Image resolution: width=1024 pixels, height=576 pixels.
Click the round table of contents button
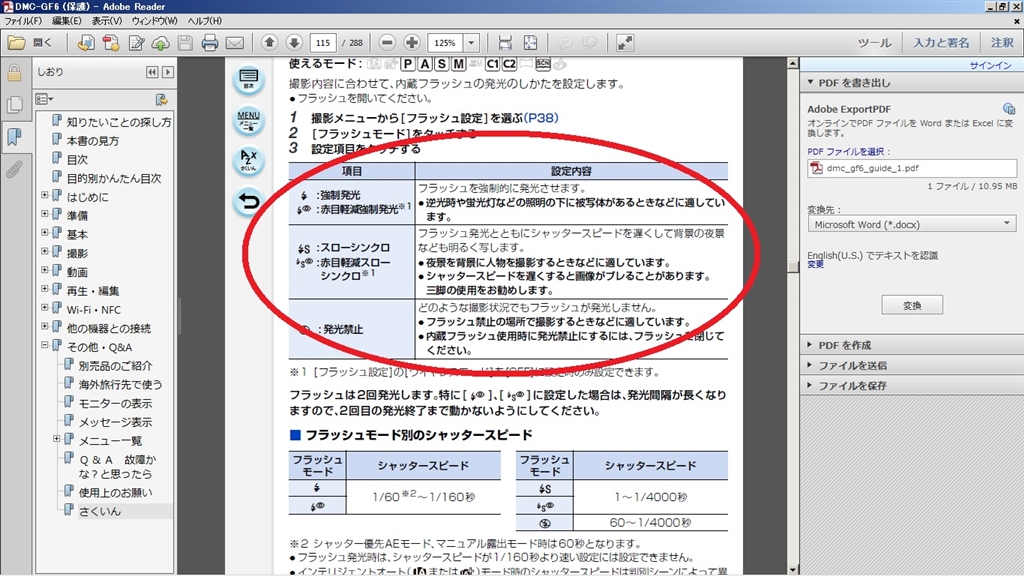249,80
